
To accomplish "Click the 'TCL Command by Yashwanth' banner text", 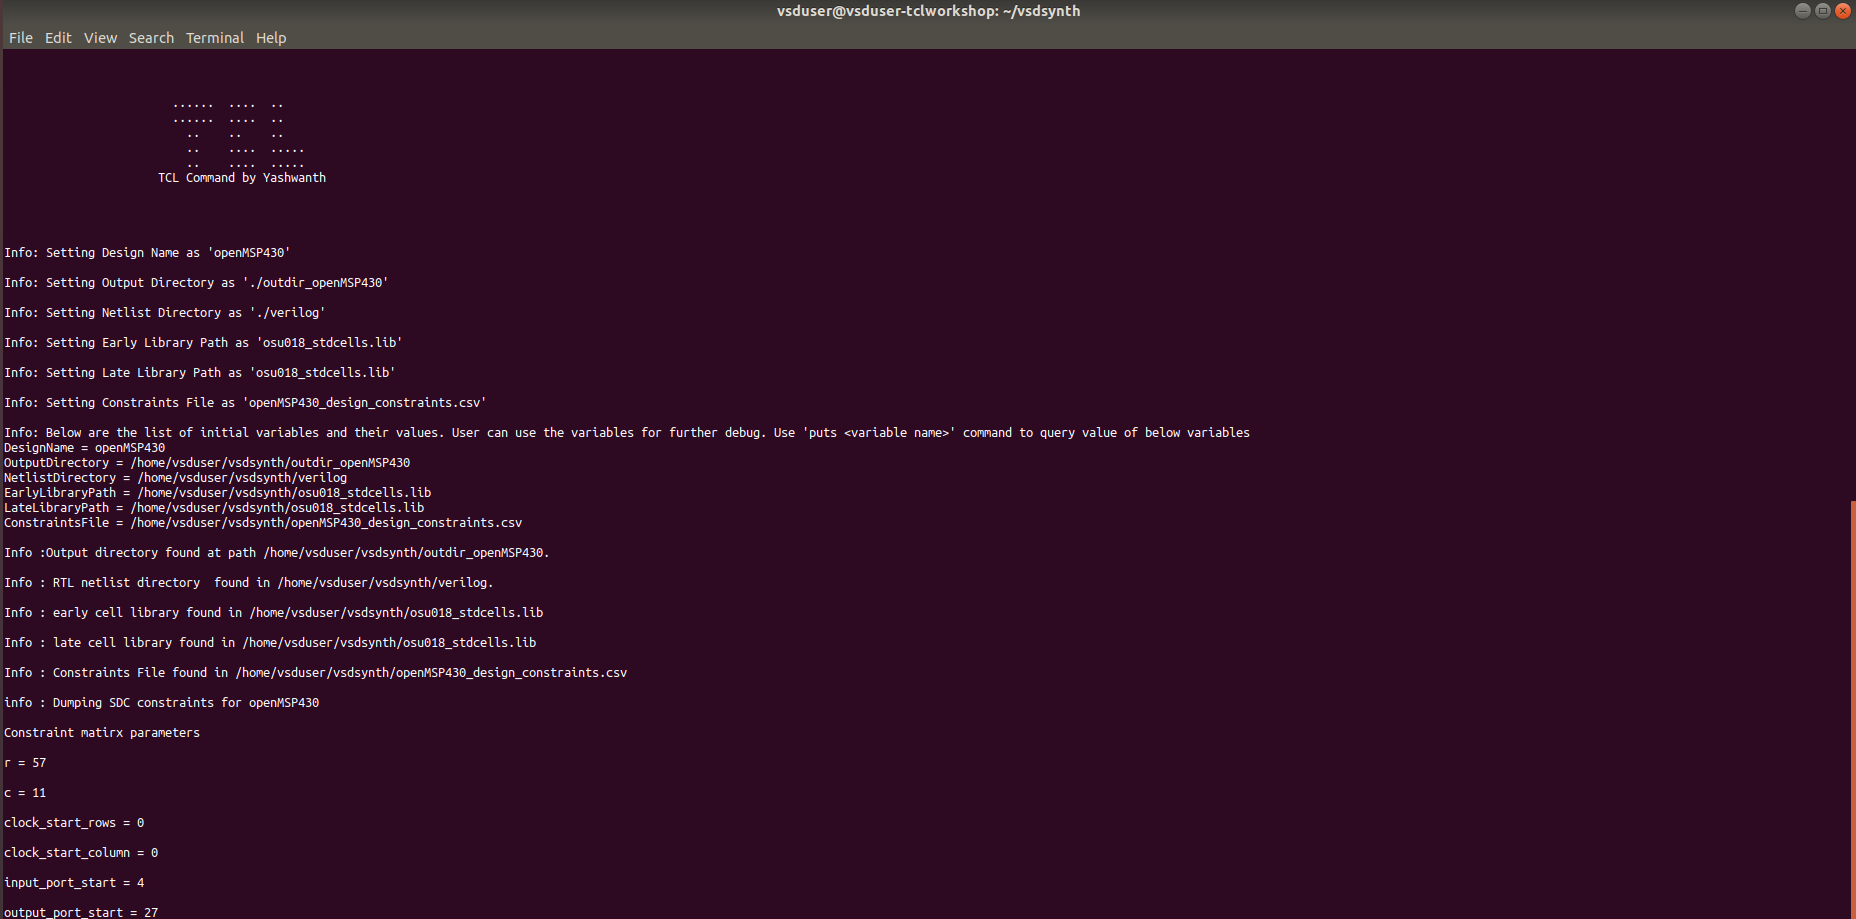I will (241, 177).
